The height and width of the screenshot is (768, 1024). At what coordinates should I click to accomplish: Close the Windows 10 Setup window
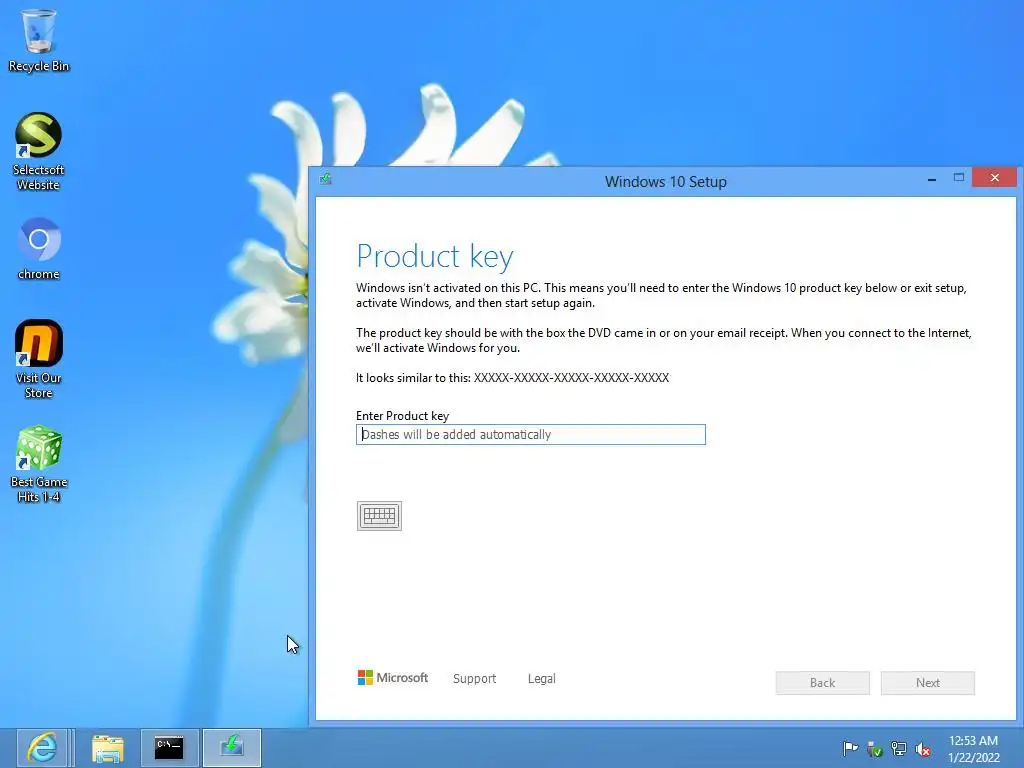pyautogui.click(x=994, y=178)
